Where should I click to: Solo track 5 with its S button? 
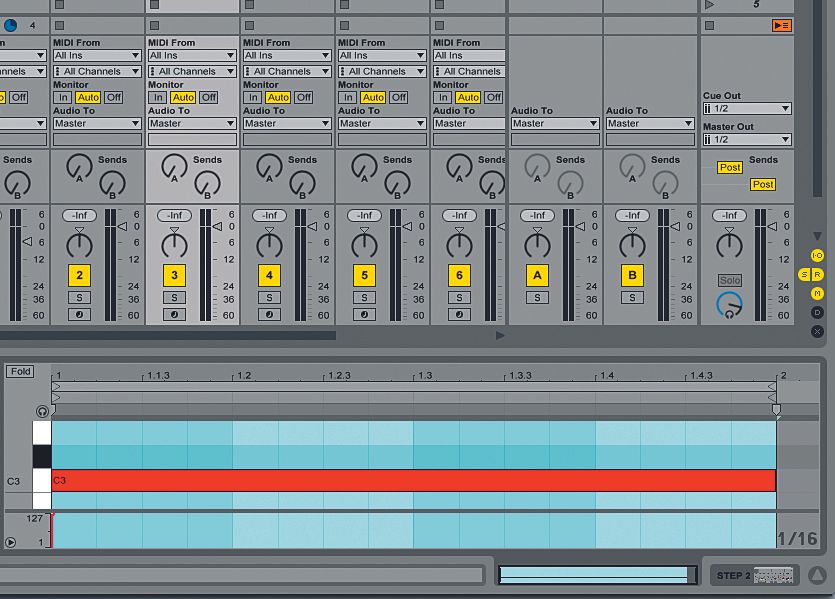[x=363, y=296]
